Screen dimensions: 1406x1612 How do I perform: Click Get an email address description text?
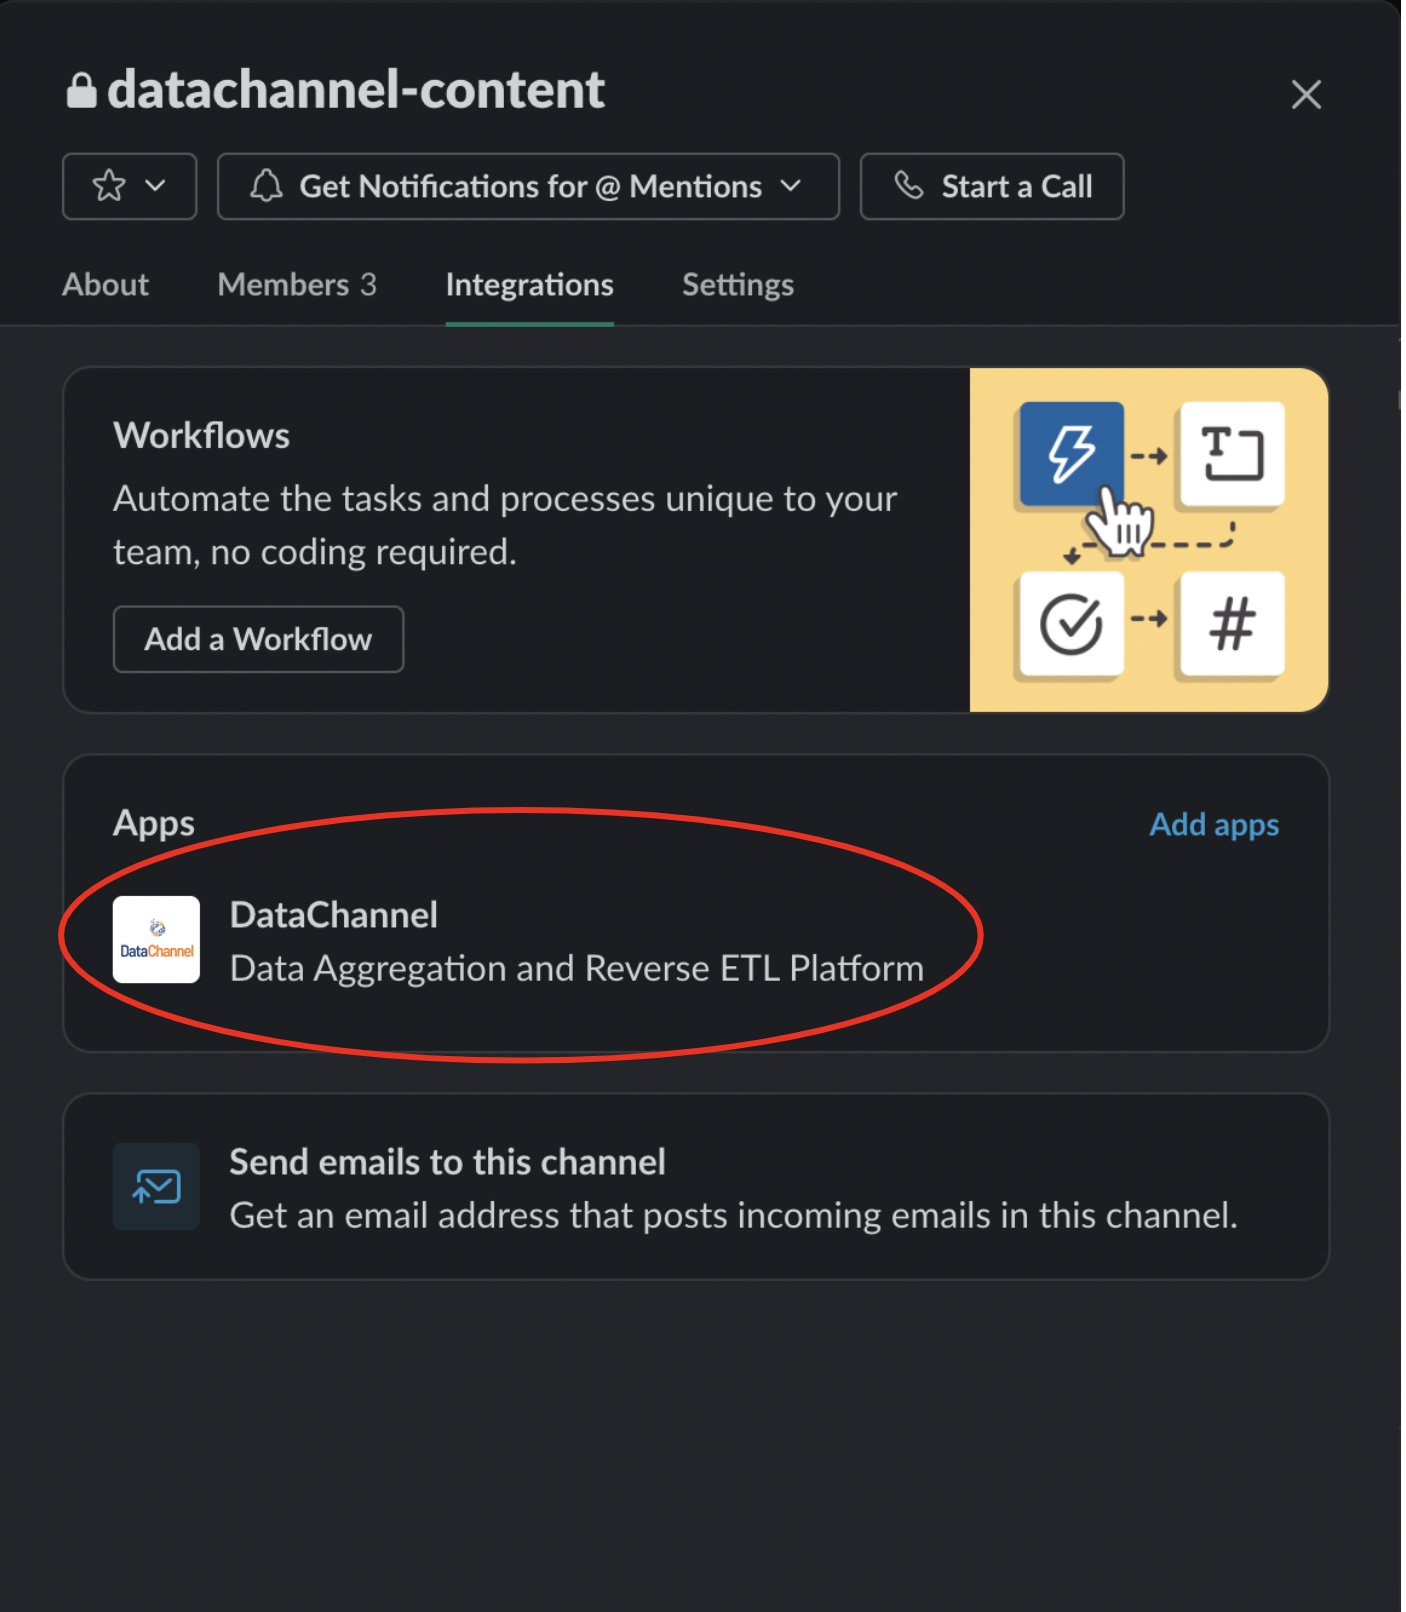(734, 1216)
